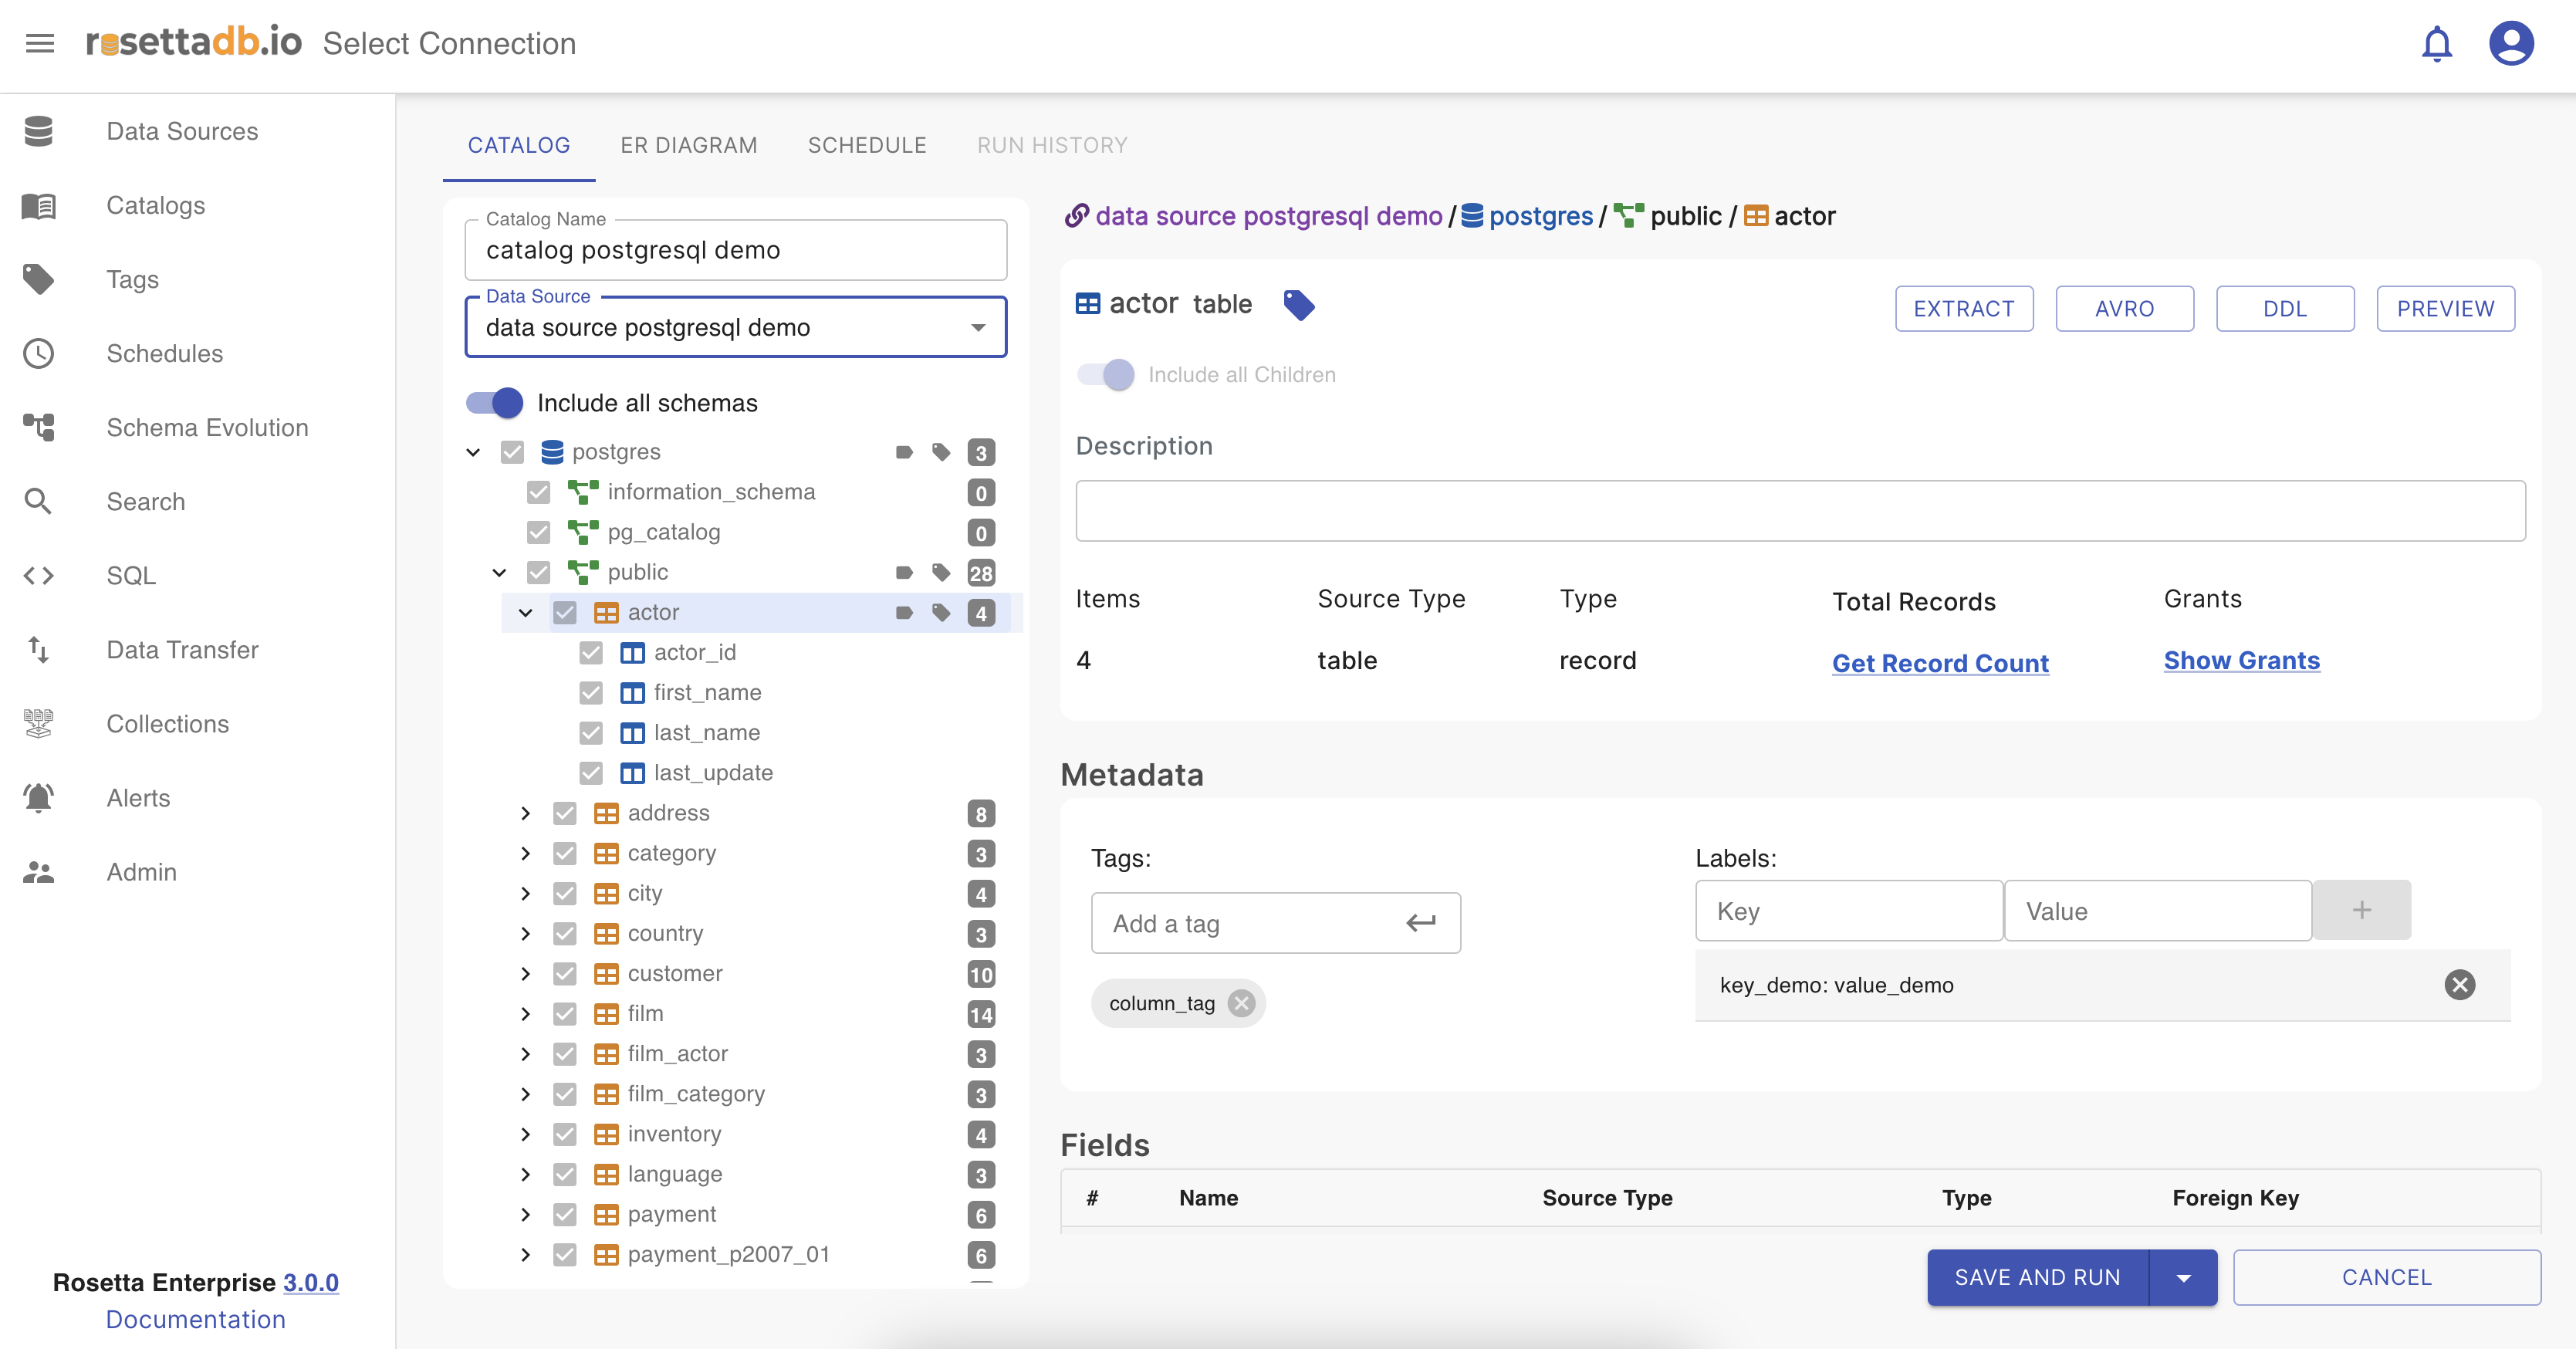Viewport: 2576px width, 1349px height.
Task: Click the DDL button
Action: tap(2284, 309)
